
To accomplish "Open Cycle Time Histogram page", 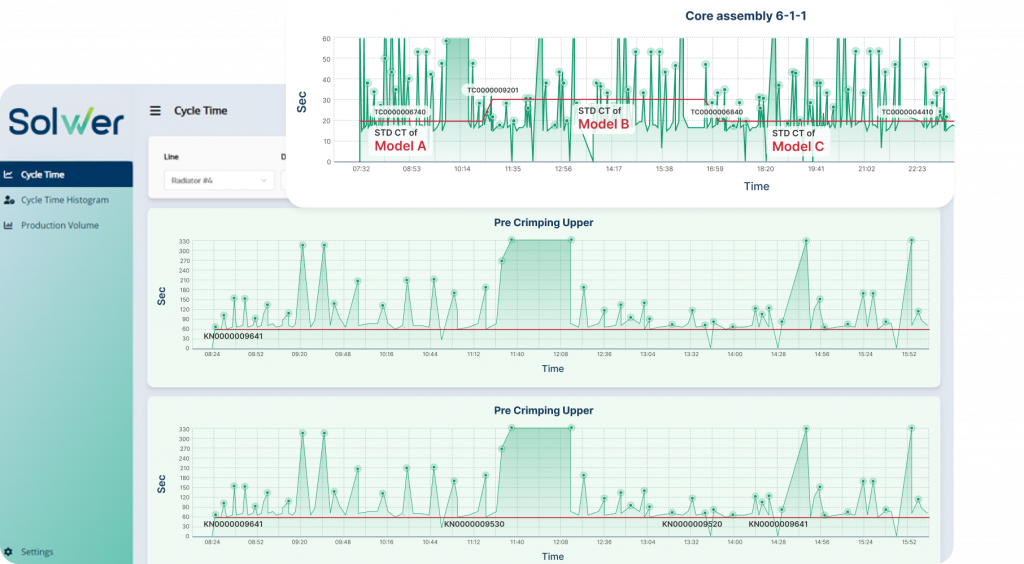I will (65, 200).
